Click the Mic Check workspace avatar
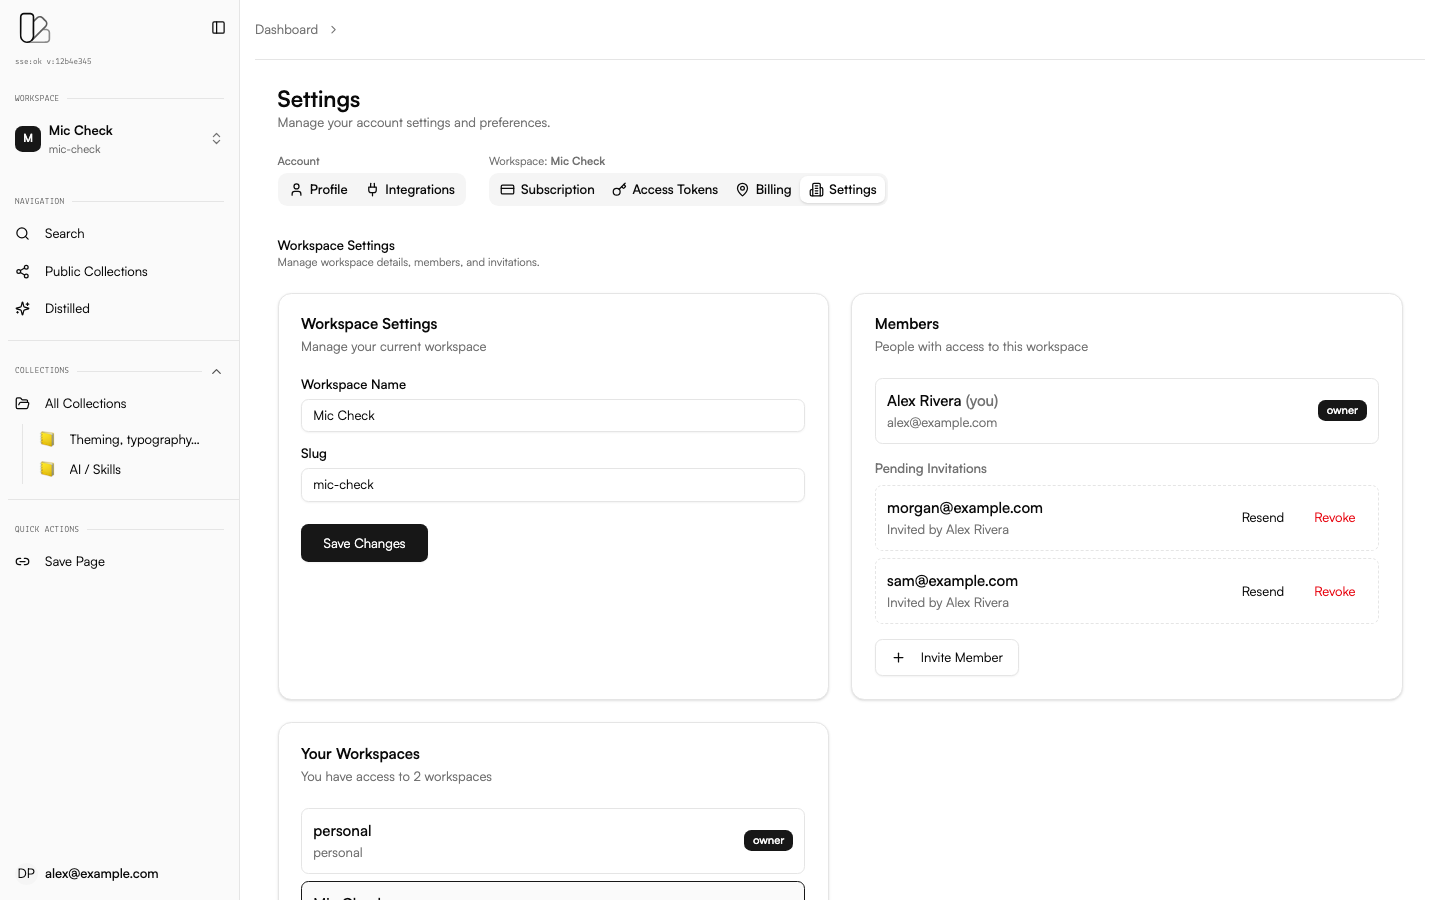The image size is (1440, 900). coord(26,138)
